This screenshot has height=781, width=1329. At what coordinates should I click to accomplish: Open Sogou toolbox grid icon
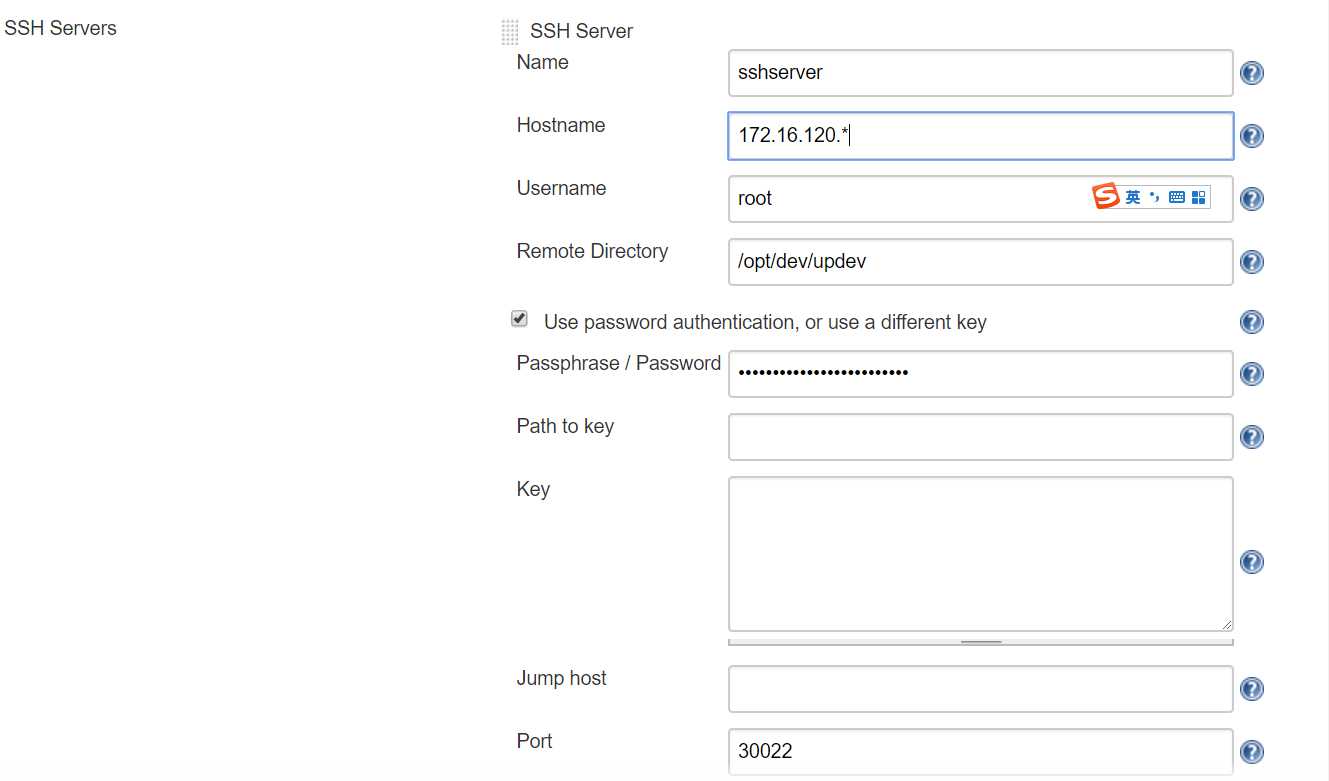[x=1199, y=198]
